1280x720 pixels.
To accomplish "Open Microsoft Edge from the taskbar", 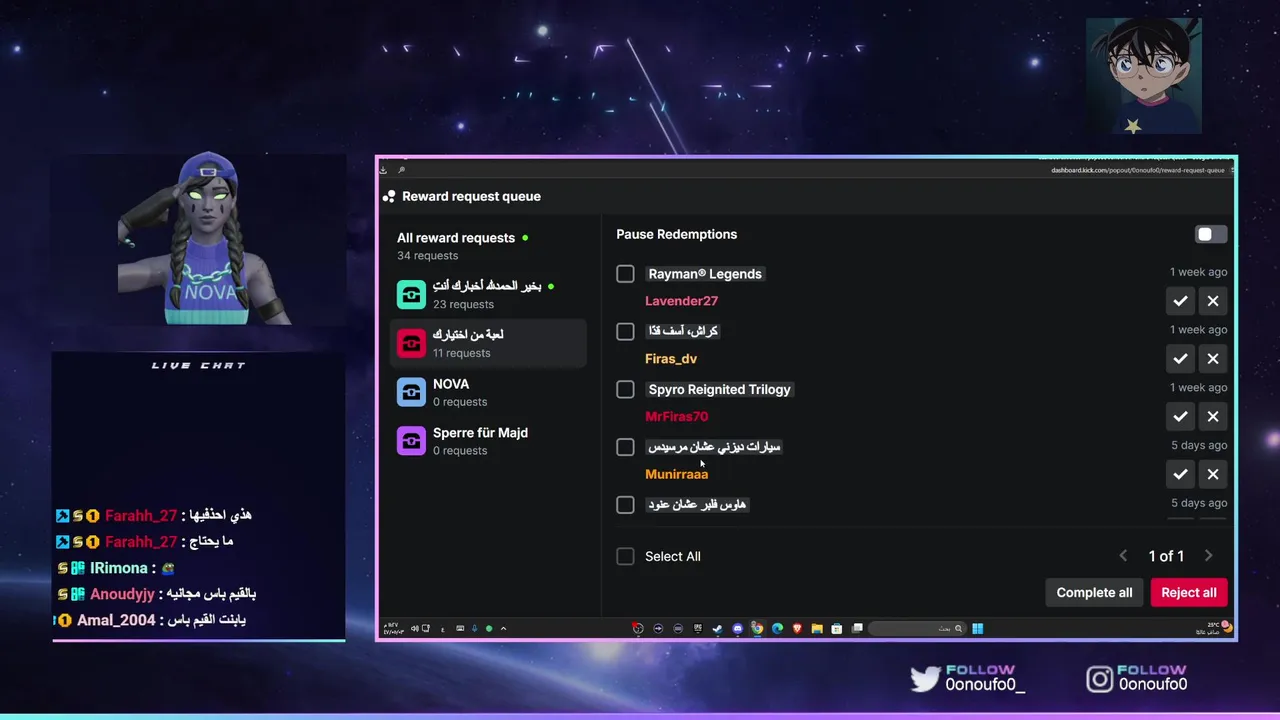I will (777, 629).
